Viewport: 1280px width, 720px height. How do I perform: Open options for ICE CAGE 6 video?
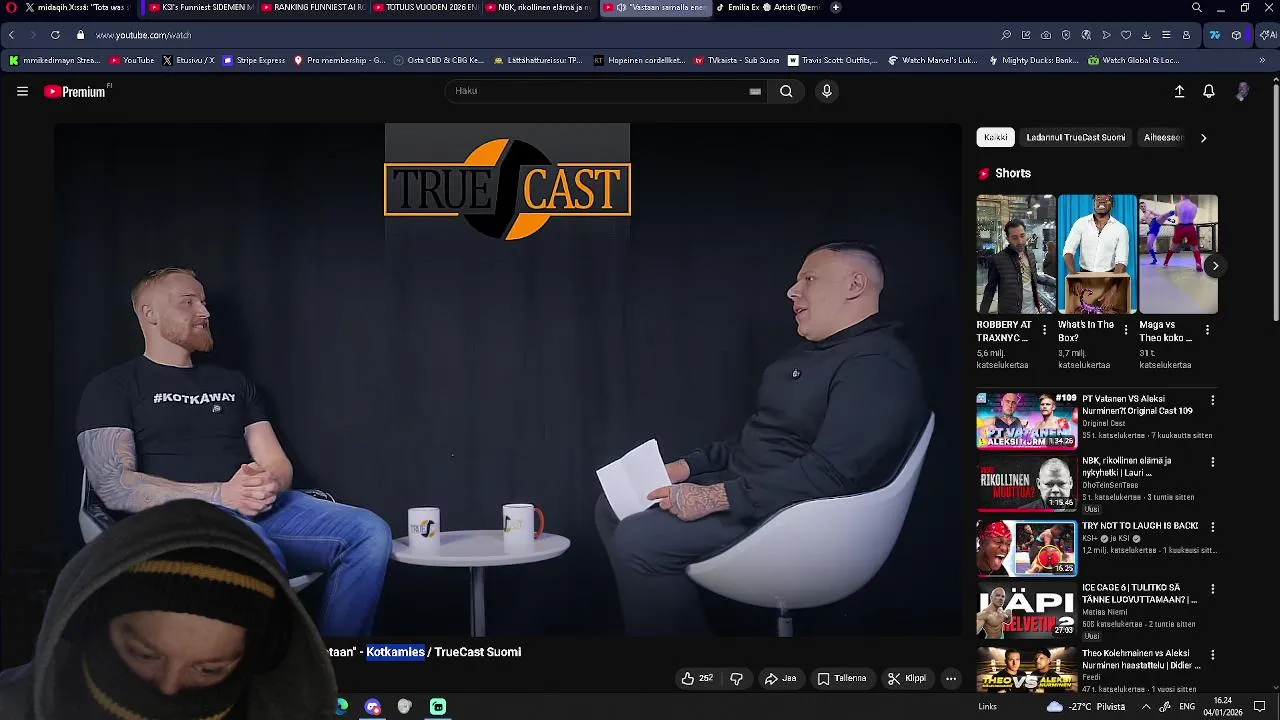coord(1212,590)
